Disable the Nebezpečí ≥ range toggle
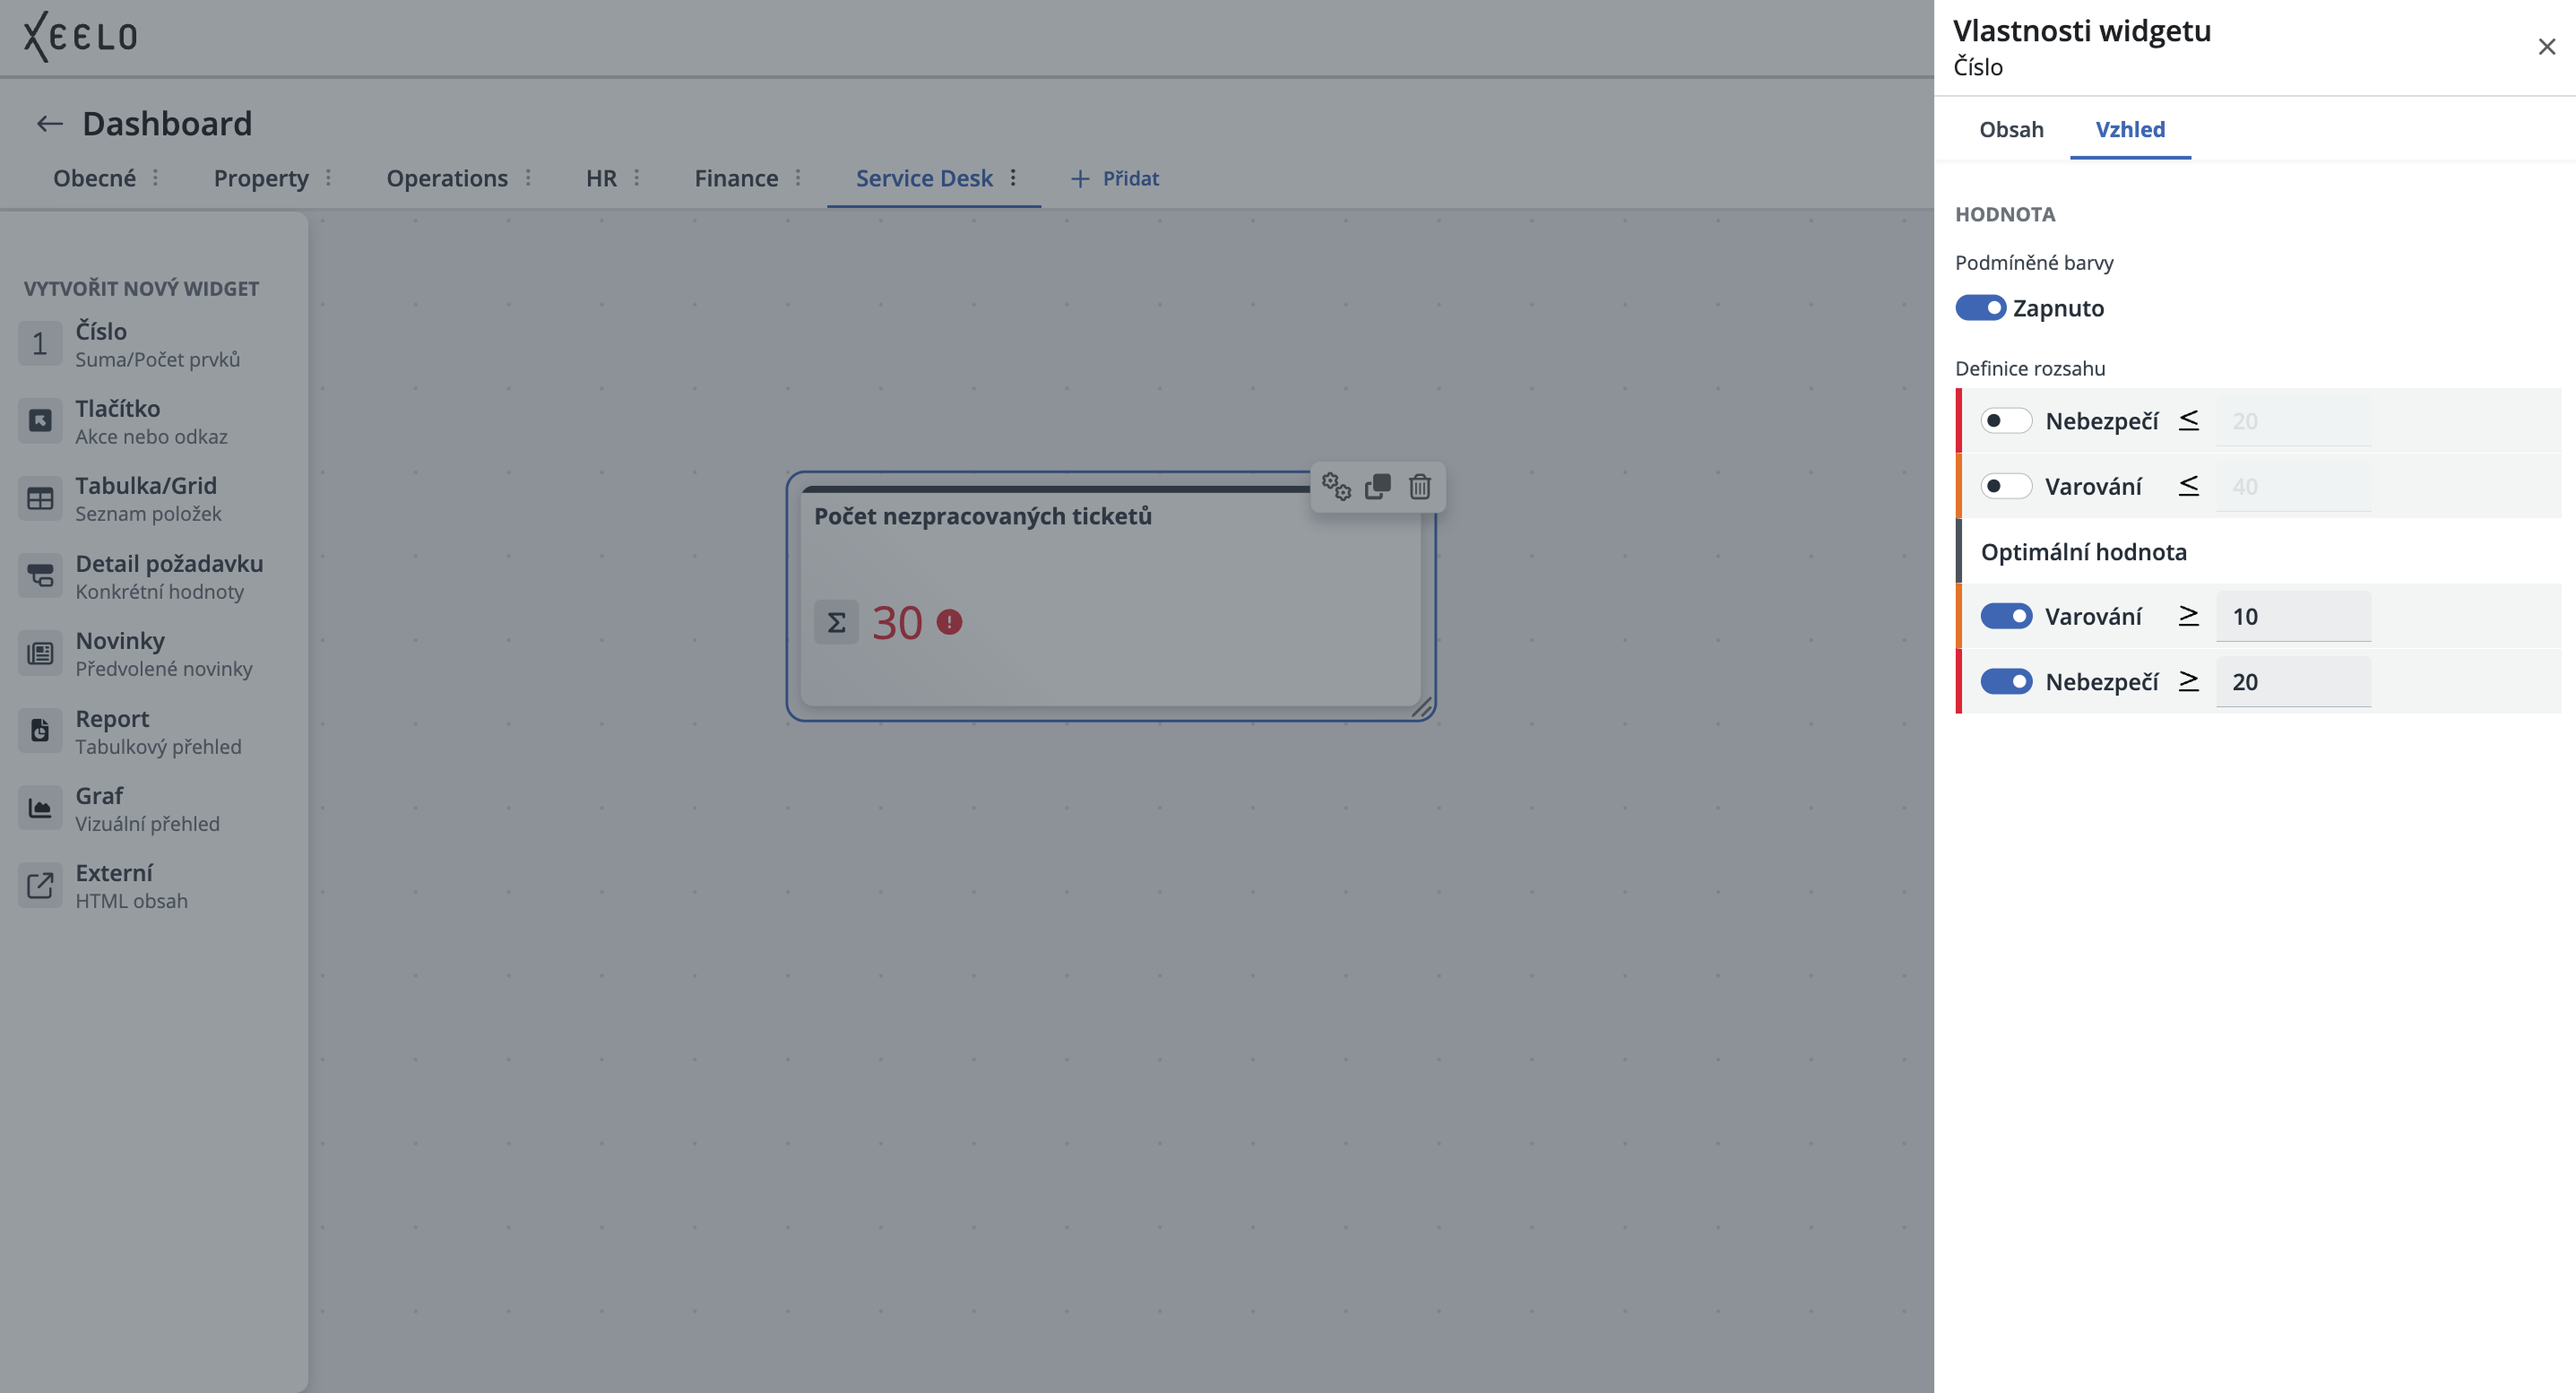The width and height of the screenshot is (2576, 1393). [x=2006, y=681]
